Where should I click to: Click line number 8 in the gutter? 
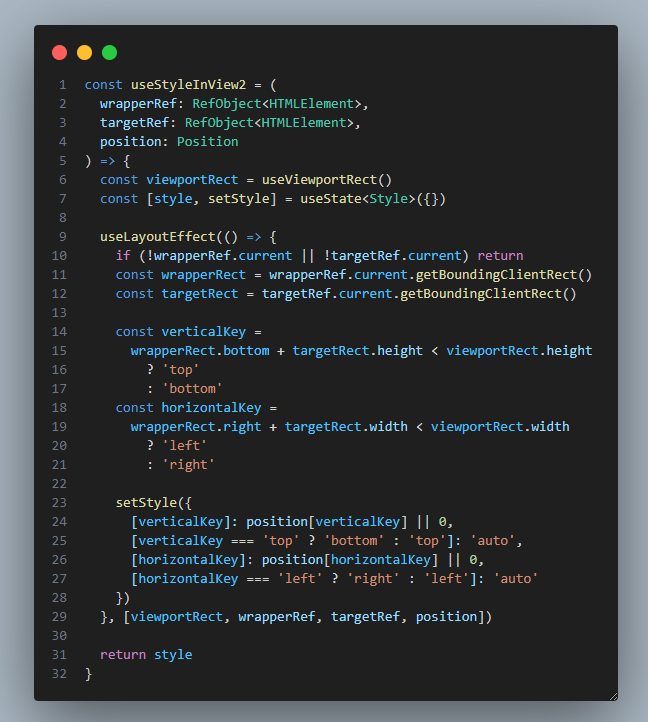tap(63, 218)
